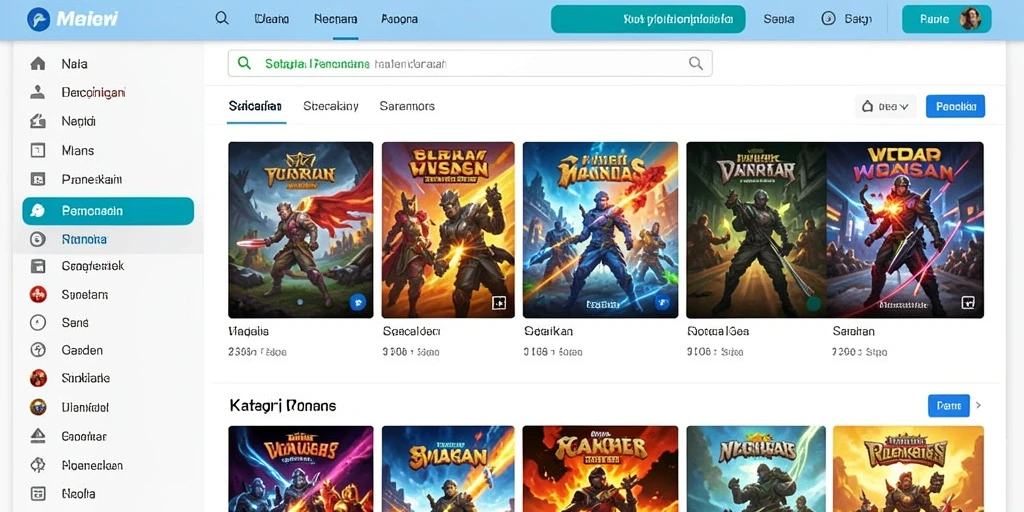This screenshot has width=1024, height=512.
Task: Open the tiea sort dropdown
Action: pyautogui.click(x=886, y=106)
